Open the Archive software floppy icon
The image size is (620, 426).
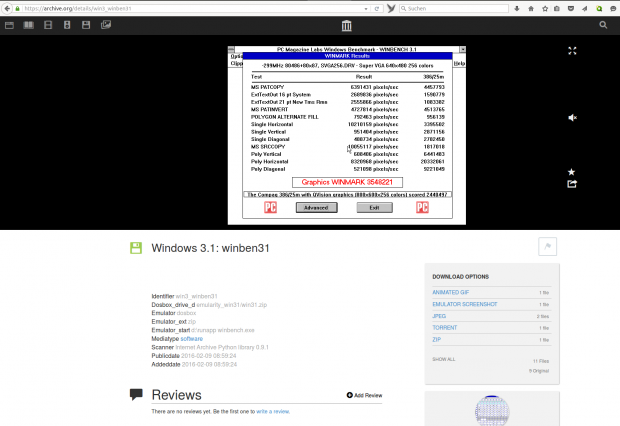coord(86,25)
